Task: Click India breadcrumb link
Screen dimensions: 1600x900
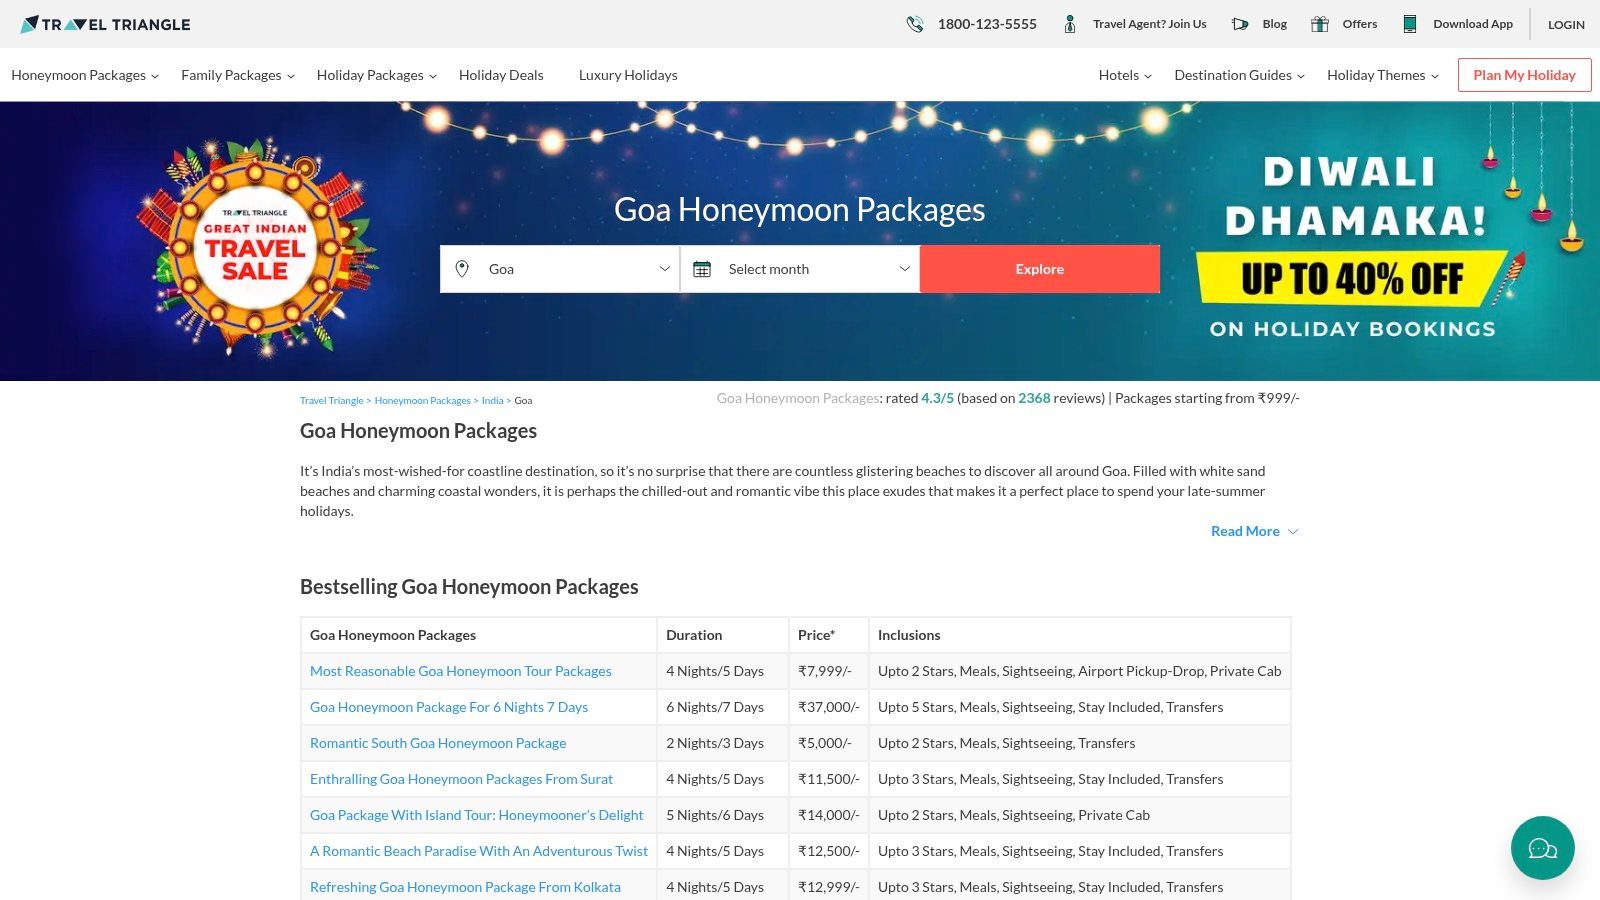Action: pyautogui.click(x=492, y=401)
